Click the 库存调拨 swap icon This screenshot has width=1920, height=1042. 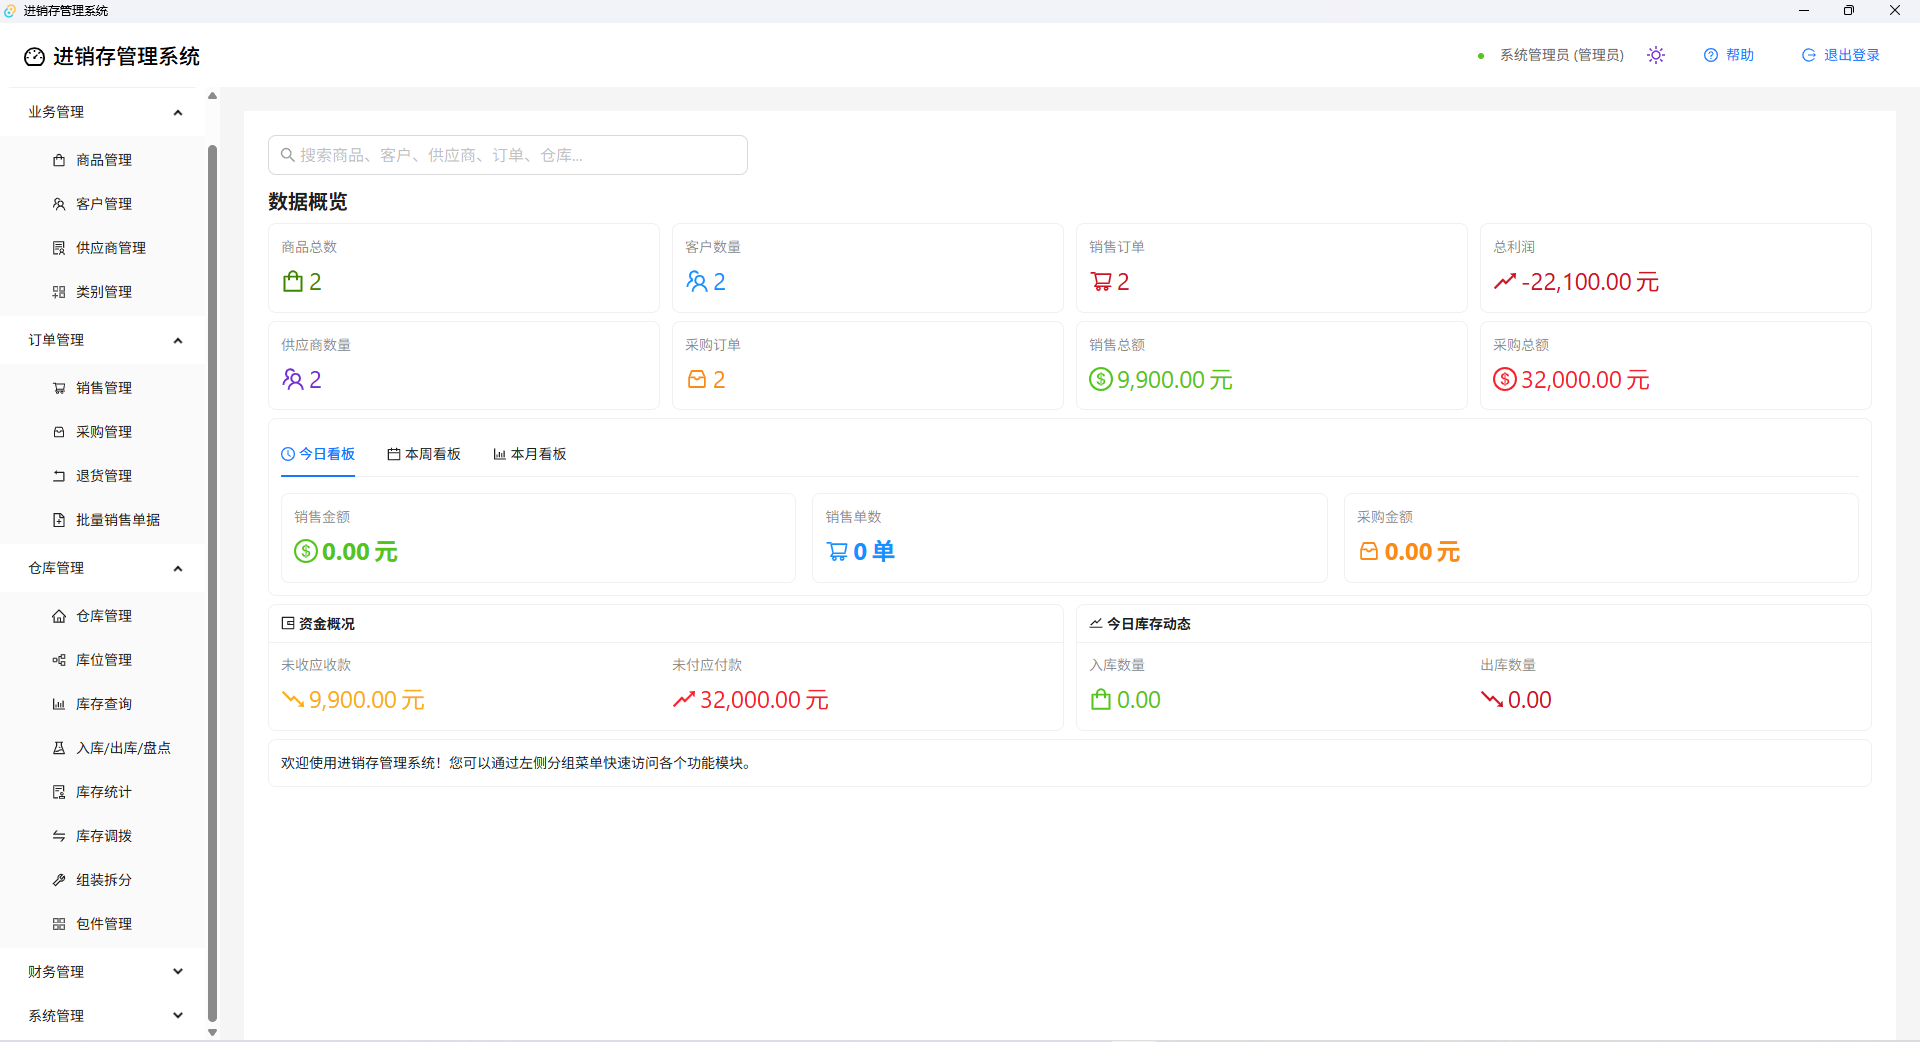(x=59, y=836)
